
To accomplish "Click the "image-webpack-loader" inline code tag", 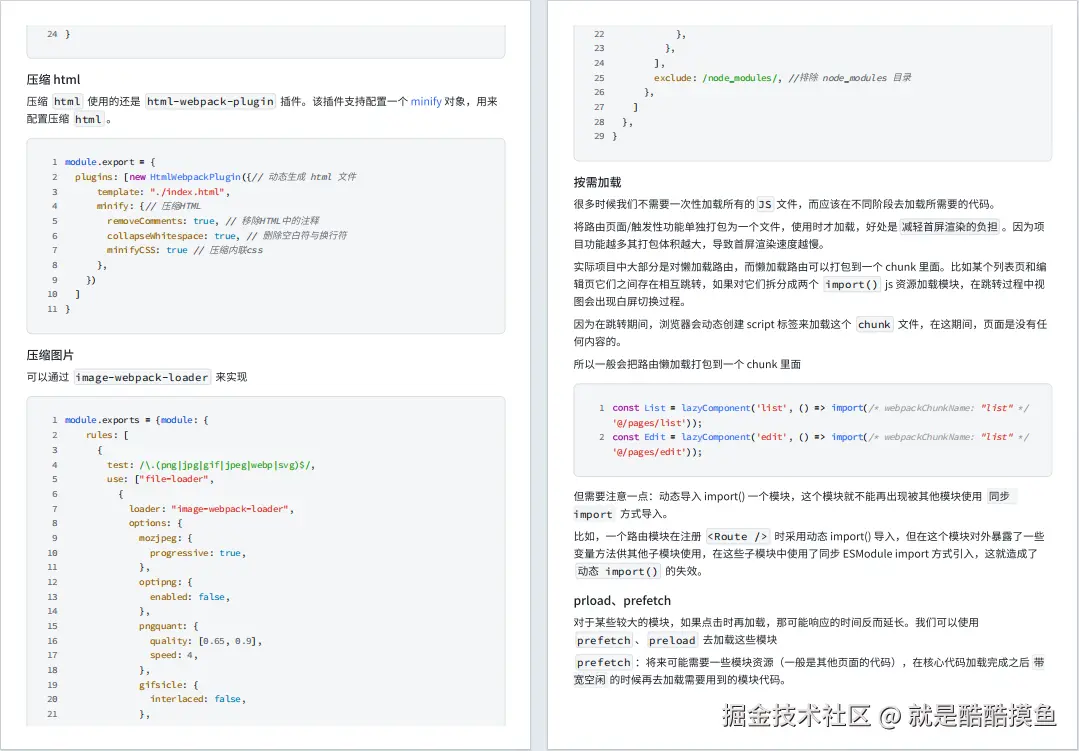I will point(141,377).
